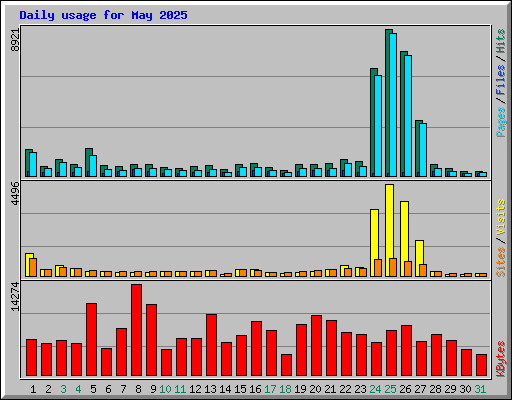Click day label 8 on the axis
This screenshot has width=512, height=400.
(138, 389)
